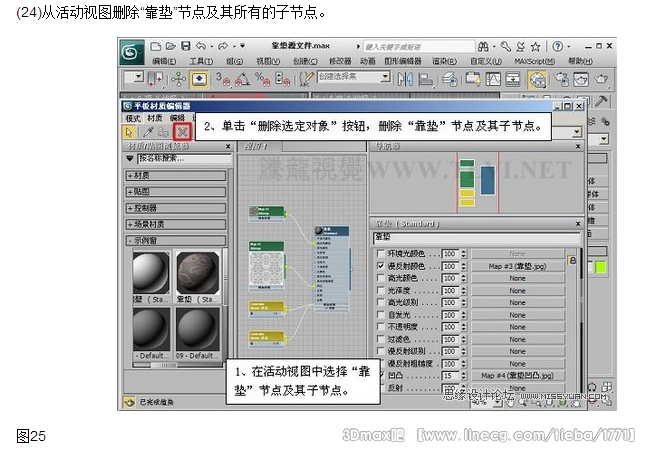Open the browser options triangle dropdown

[130, 158]
